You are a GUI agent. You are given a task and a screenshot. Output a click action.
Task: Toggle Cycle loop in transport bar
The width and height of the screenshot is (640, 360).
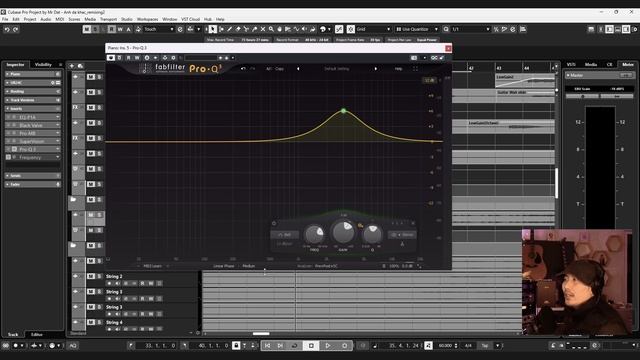click(294, 346)
